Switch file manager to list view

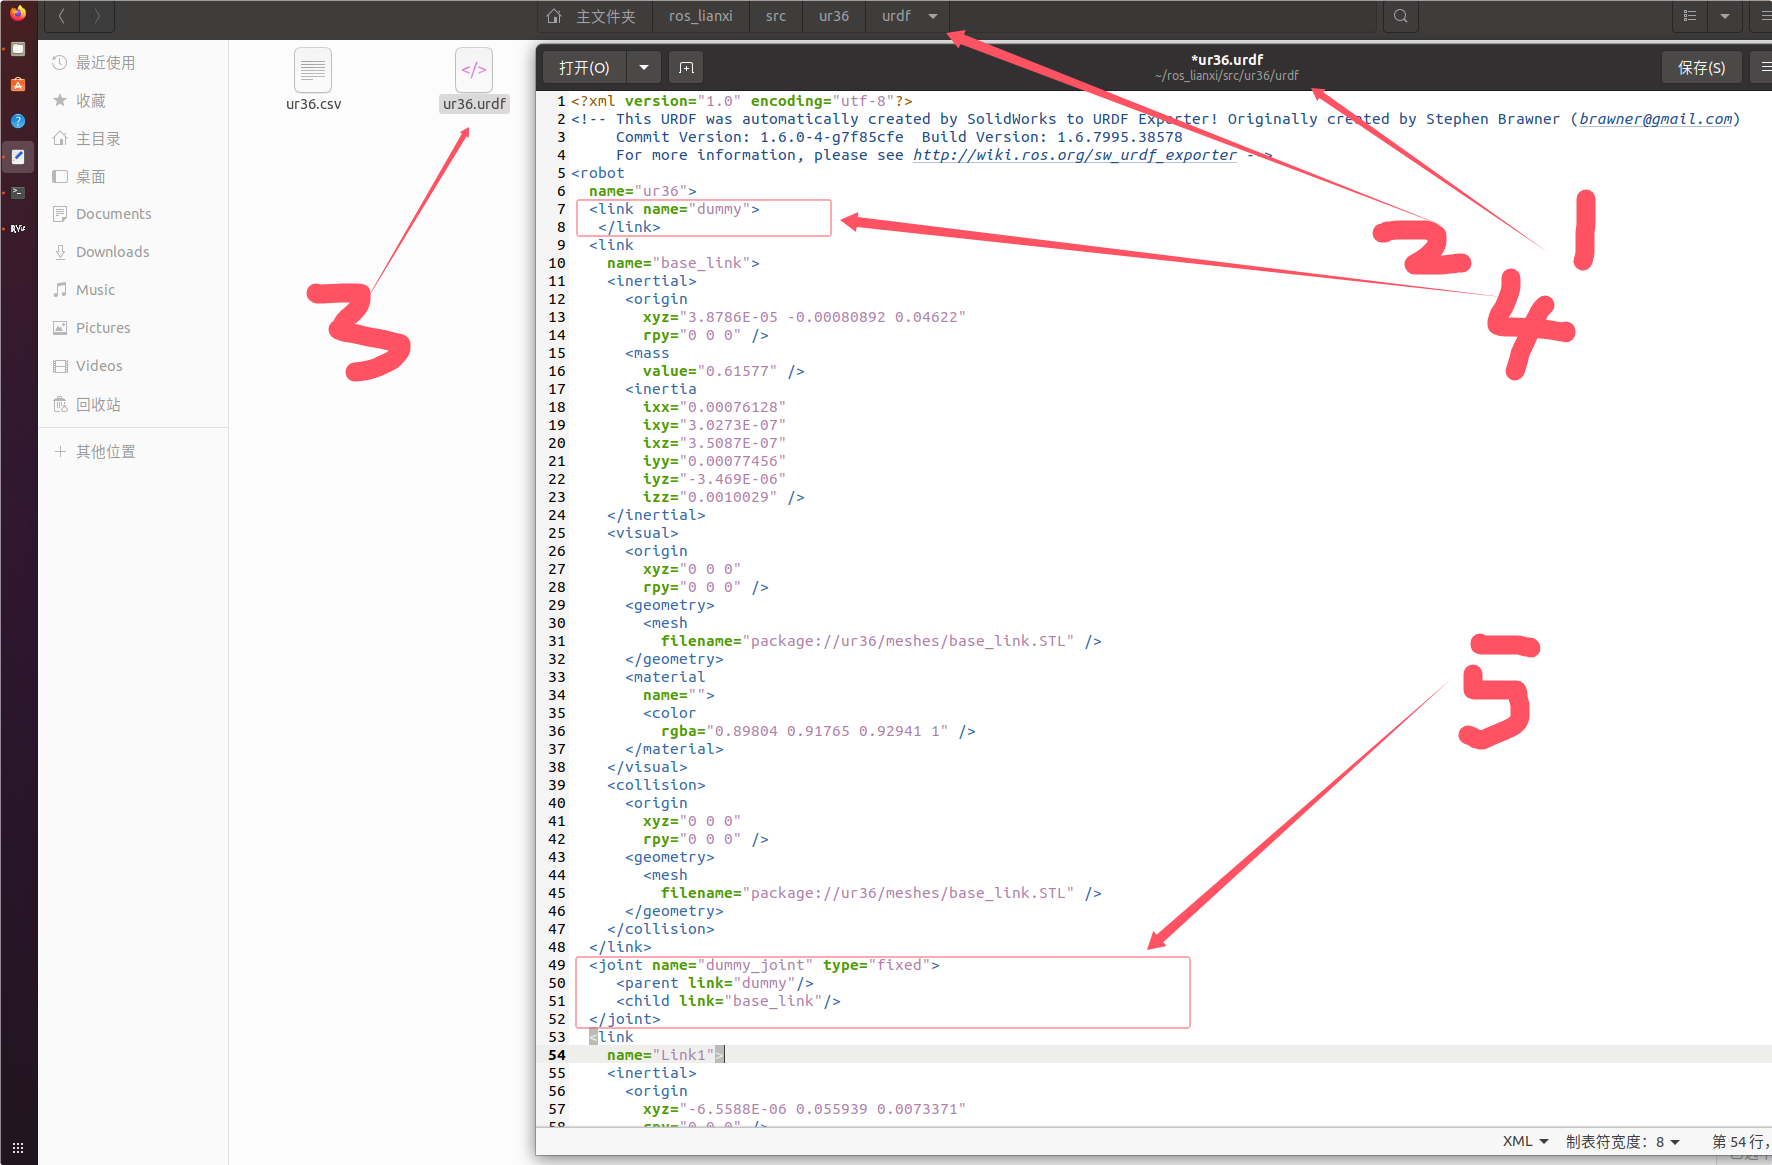click(1690, 16)
